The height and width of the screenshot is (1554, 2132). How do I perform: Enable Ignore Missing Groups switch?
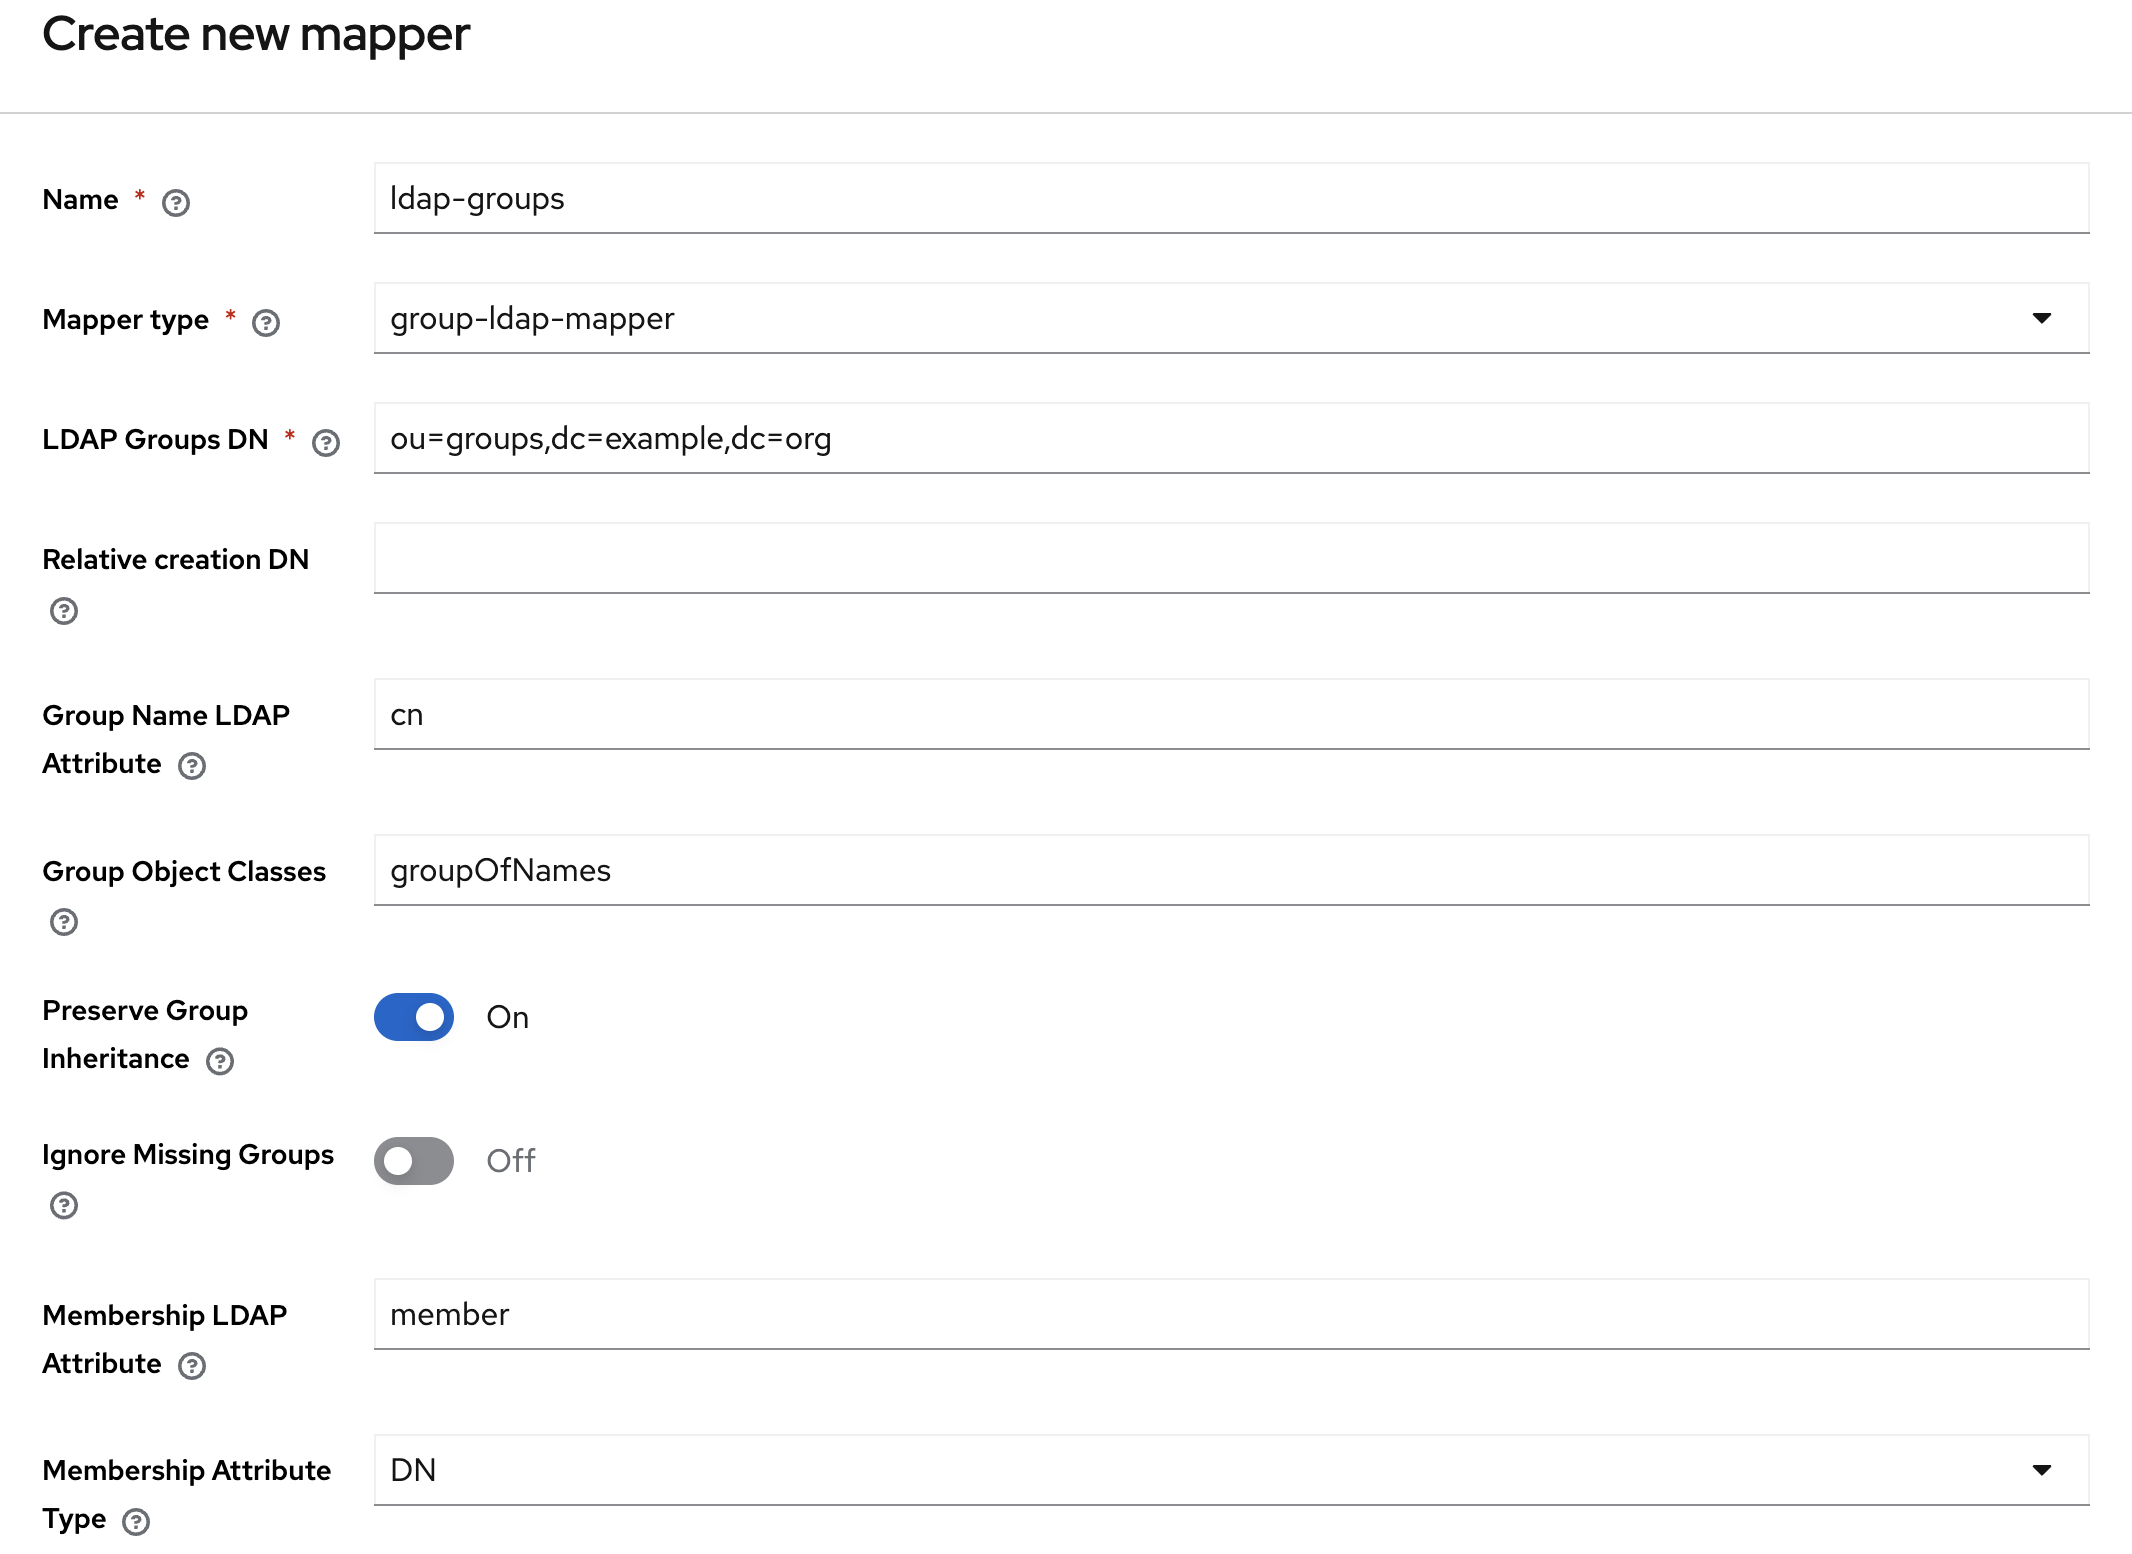[414, 1161]
